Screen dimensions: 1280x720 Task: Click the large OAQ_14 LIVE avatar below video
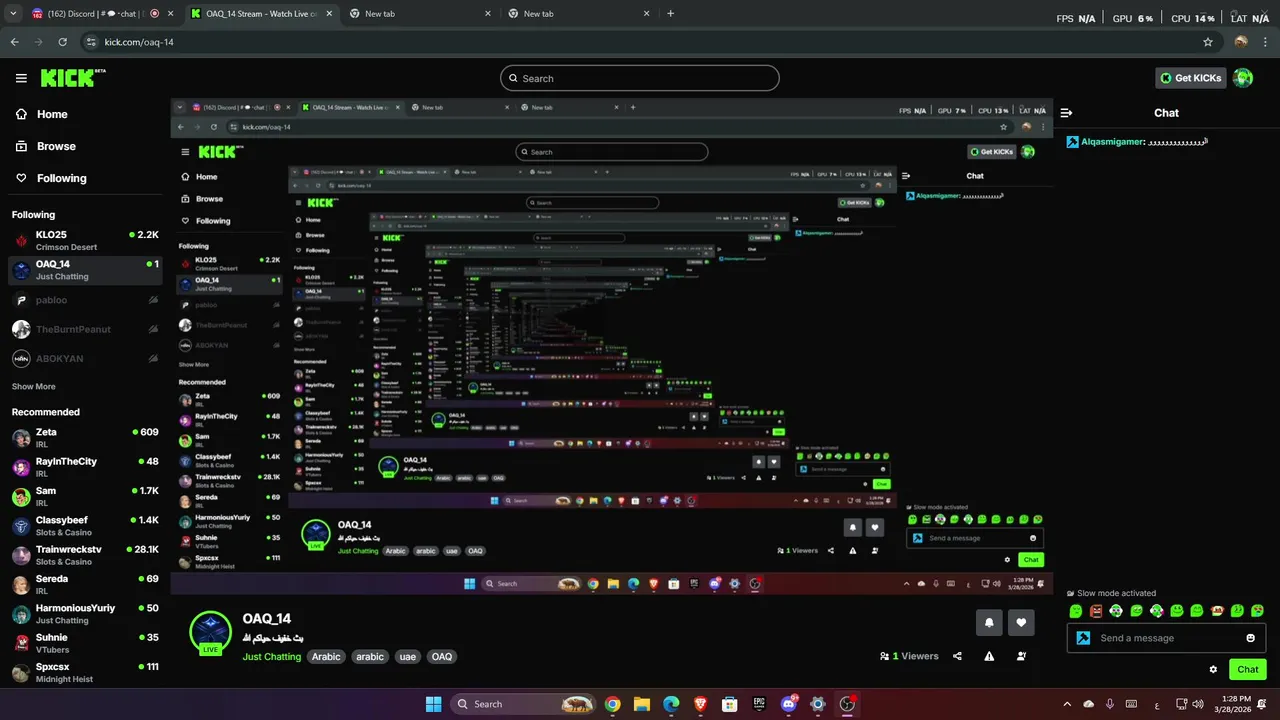(x=211, y=632)
